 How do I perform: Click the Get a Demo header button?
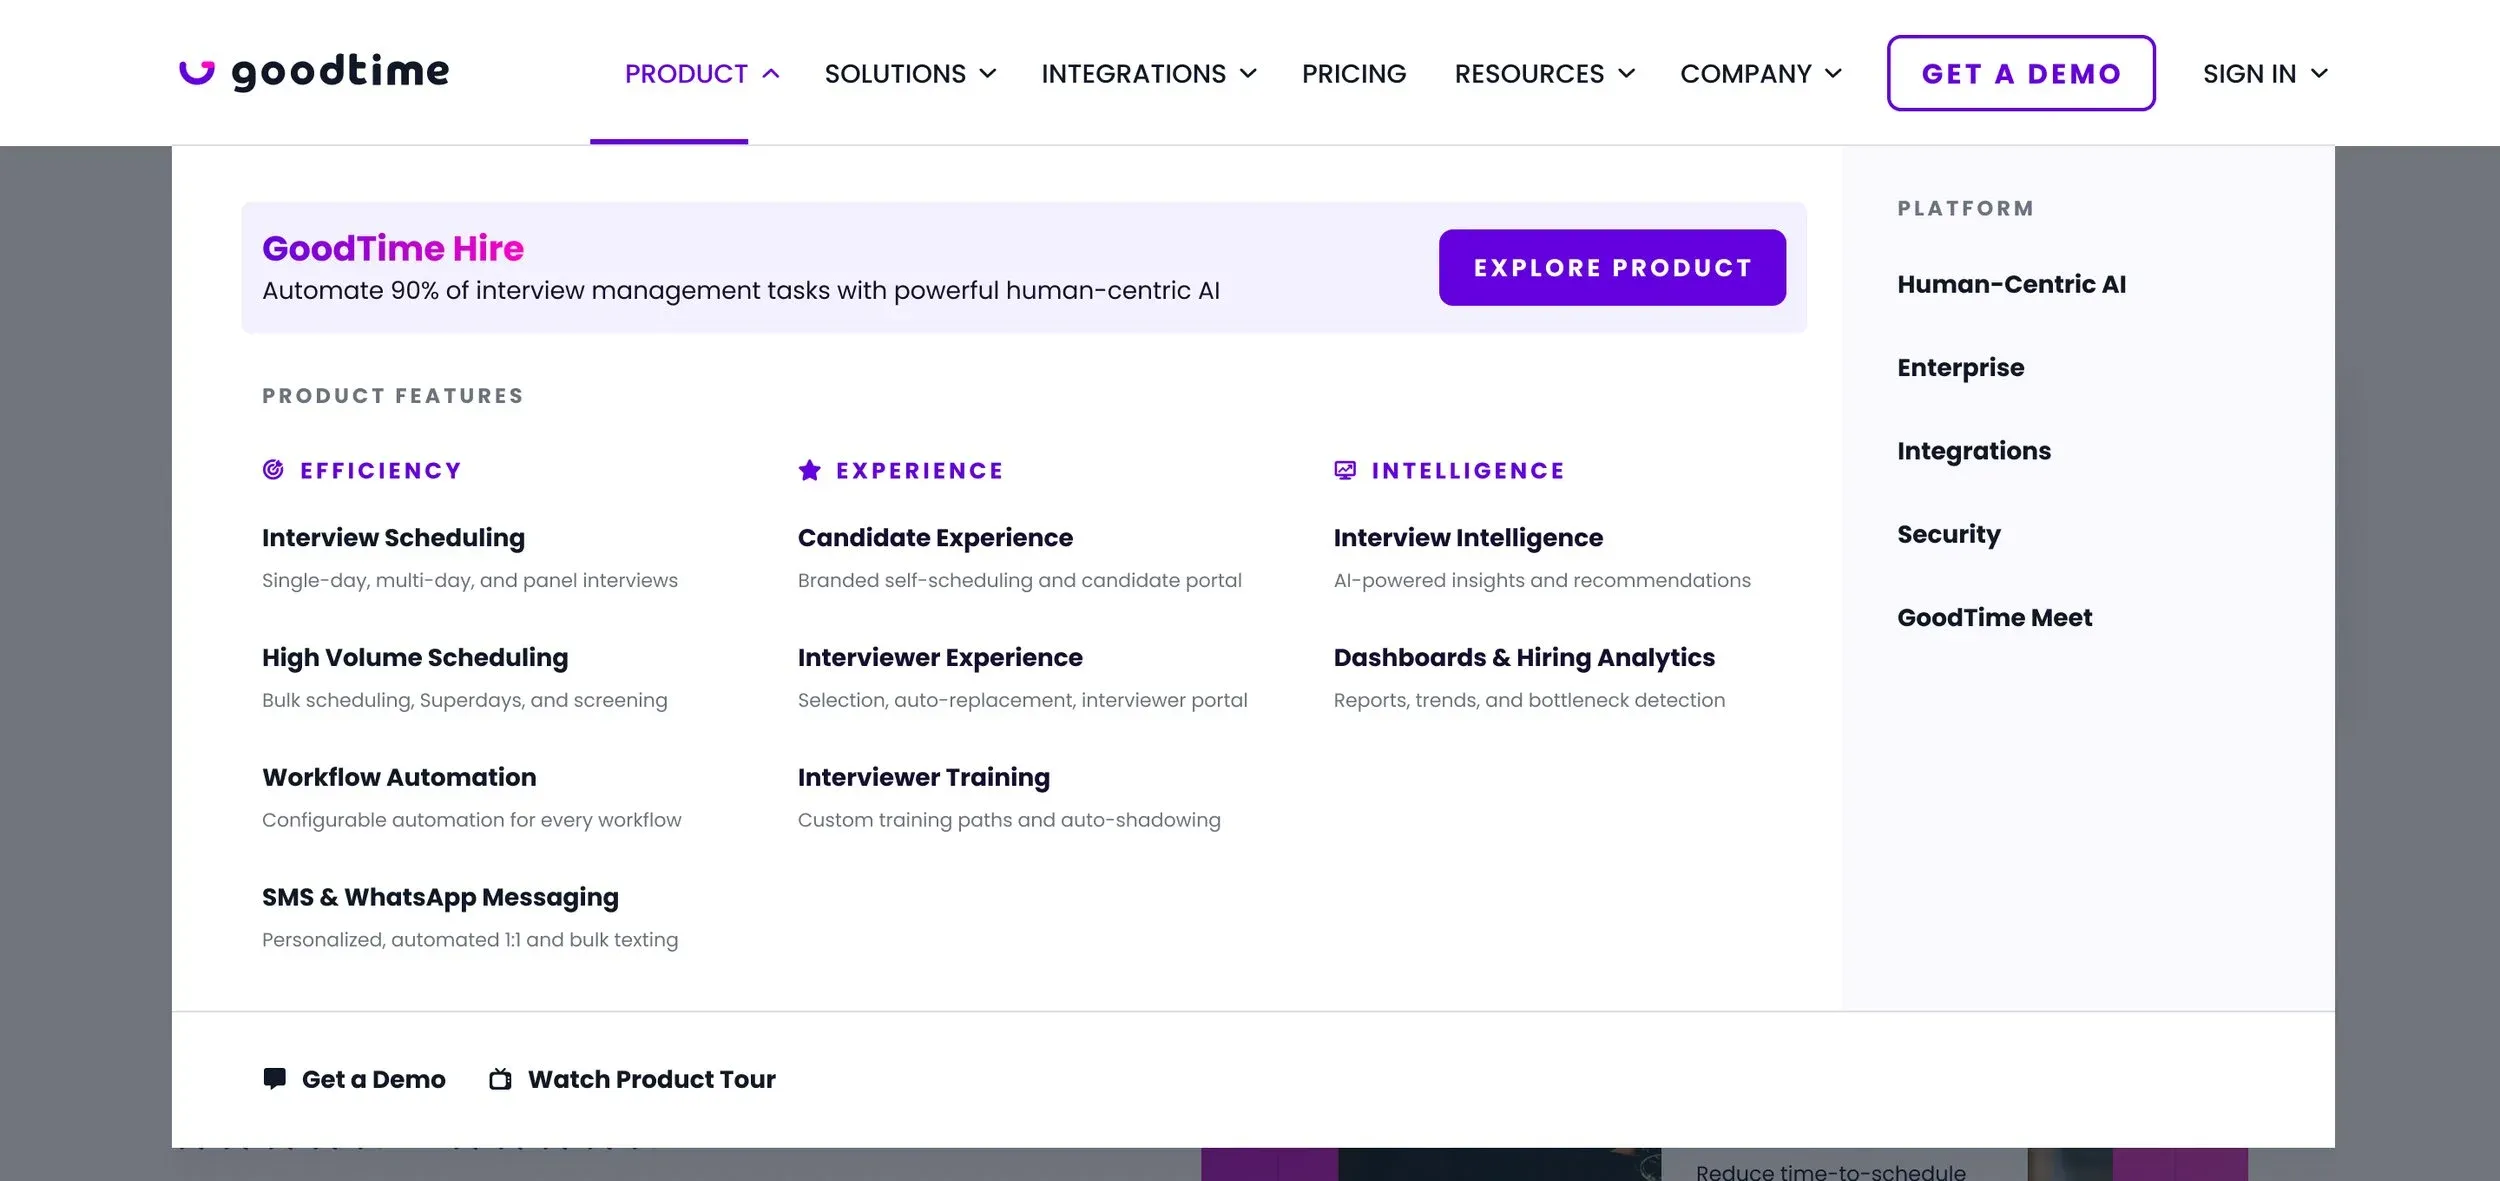[x=2021, y=73]
